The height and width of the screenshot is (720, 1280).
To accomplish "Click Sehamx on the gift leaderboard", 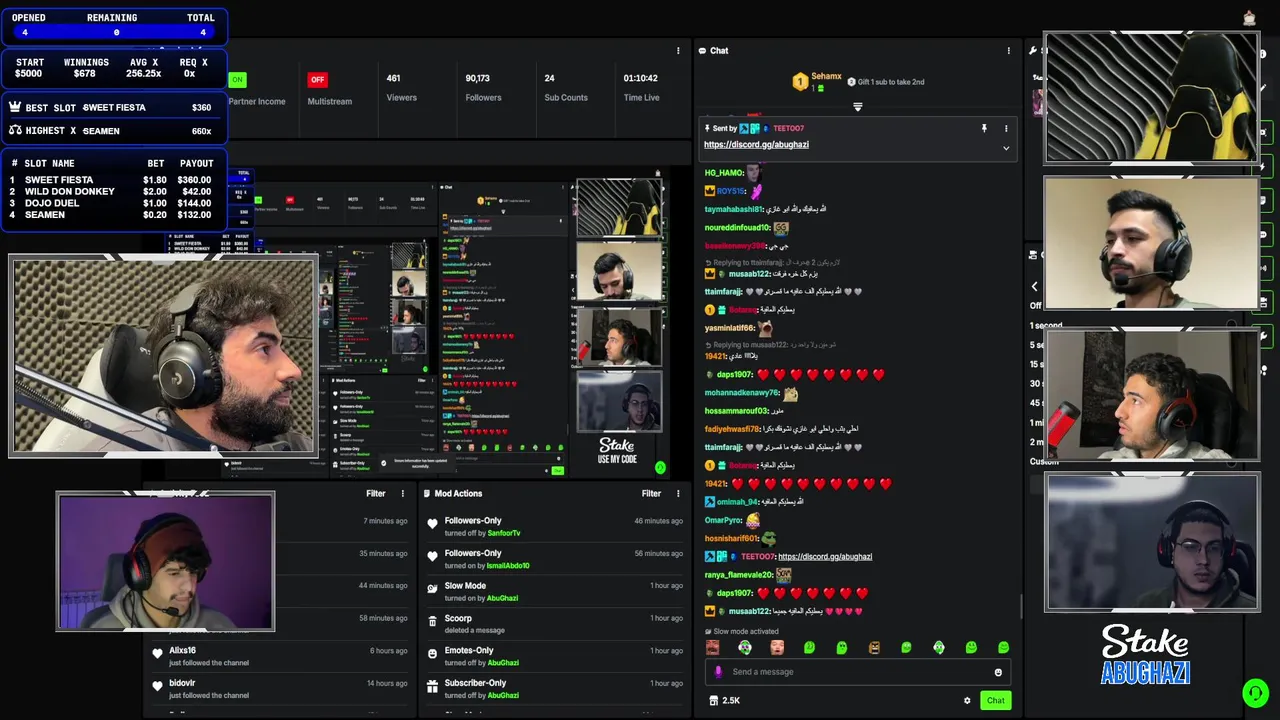I will pos(826,77).
